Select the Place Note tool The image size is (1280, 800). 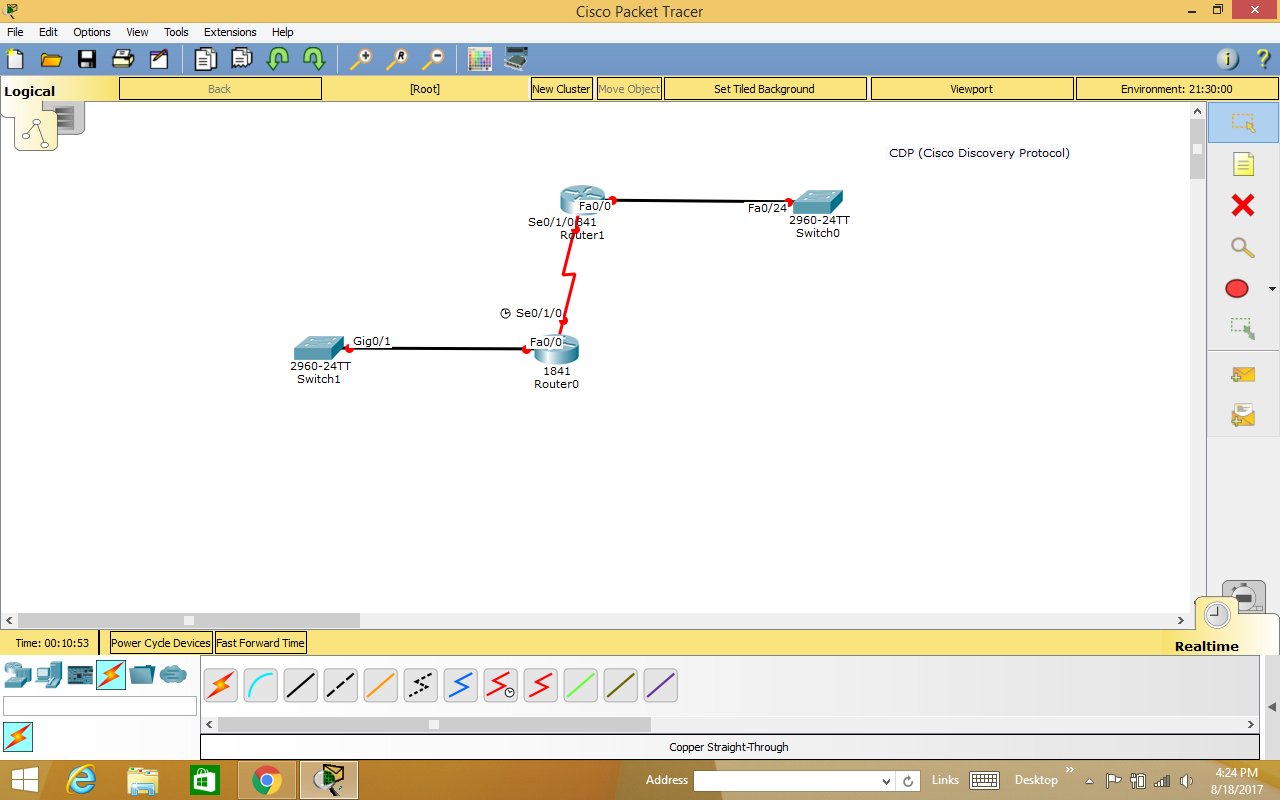tap(1243, 164)
